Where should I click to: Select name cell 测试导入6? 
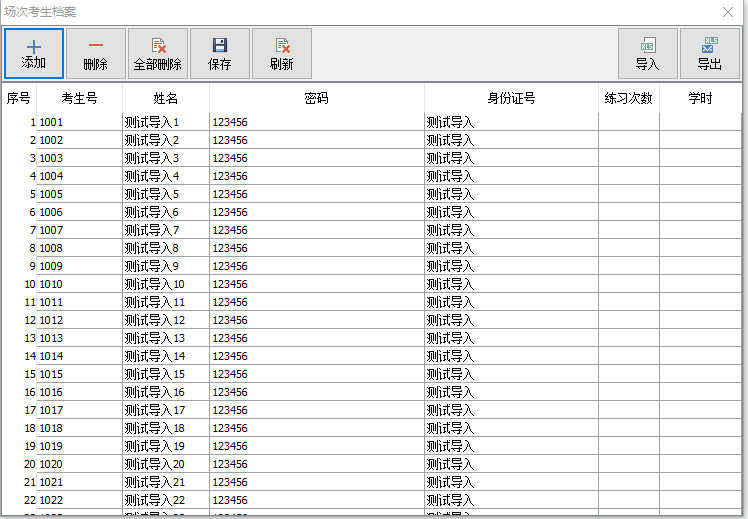pos(166,212)
